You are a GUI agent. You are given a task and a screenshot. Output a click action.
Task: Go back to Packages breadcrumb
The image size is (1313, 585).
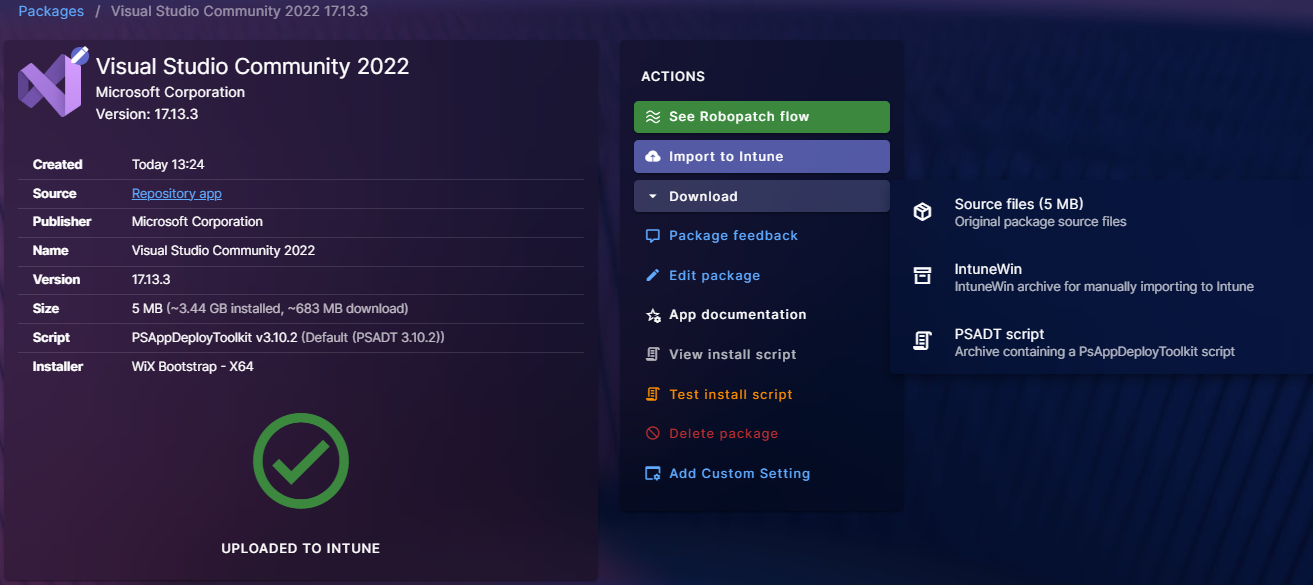click(x=50, y=12)
